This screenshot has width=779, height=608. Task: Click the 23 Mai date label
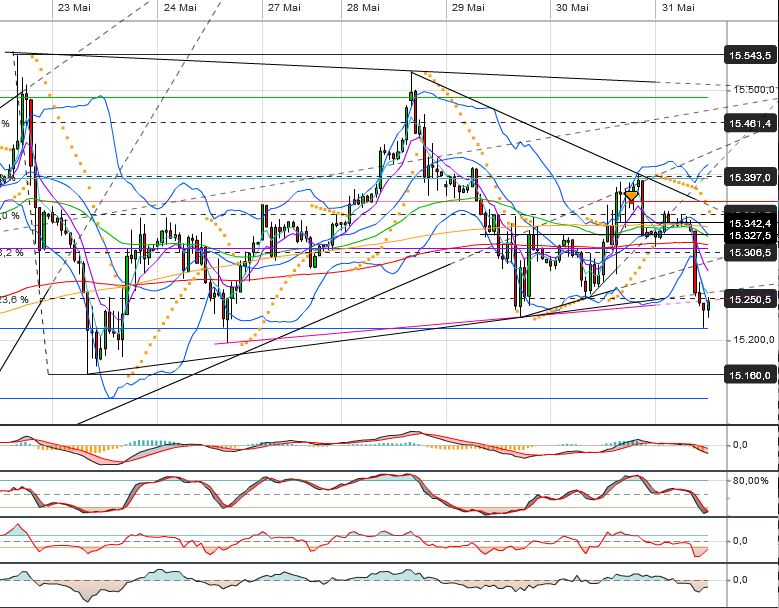pos(74,7)
